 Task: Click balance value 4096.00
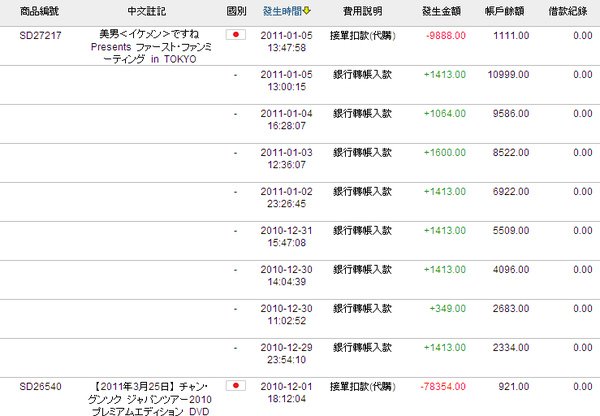(511, 270)
